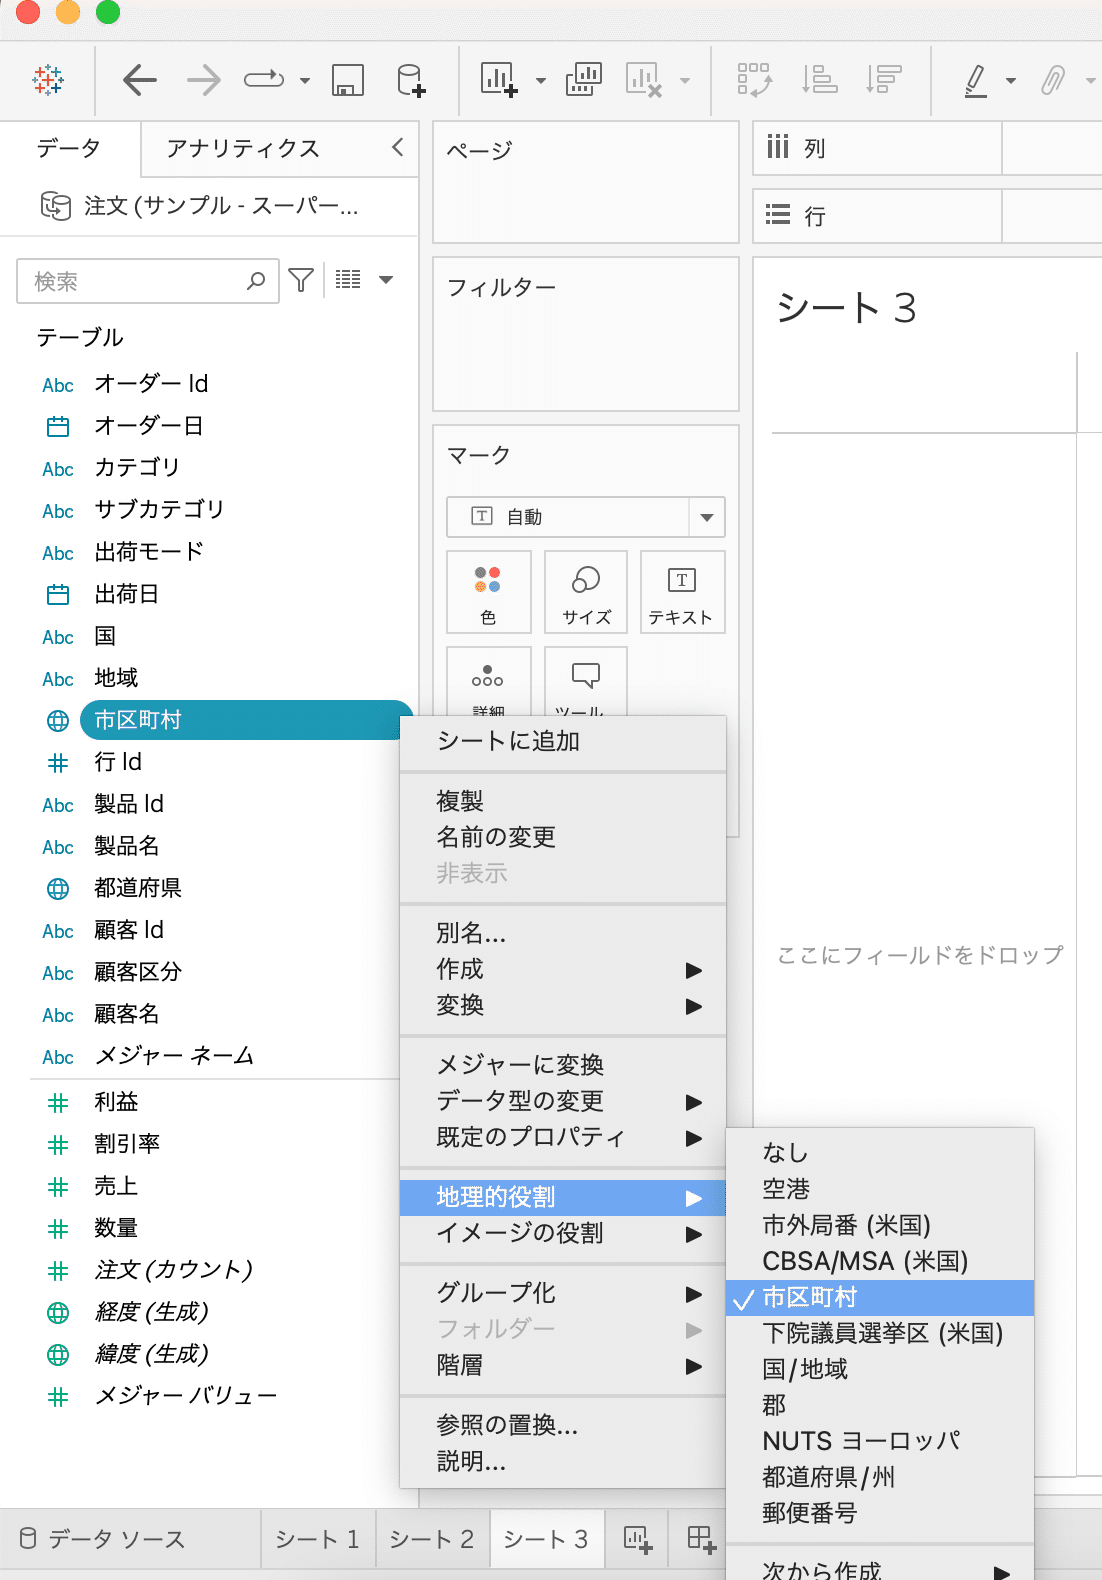Screen dimensions: 1102x1580
Task: Open the new worksheet dropdown arrow
Action: (541, 81)
